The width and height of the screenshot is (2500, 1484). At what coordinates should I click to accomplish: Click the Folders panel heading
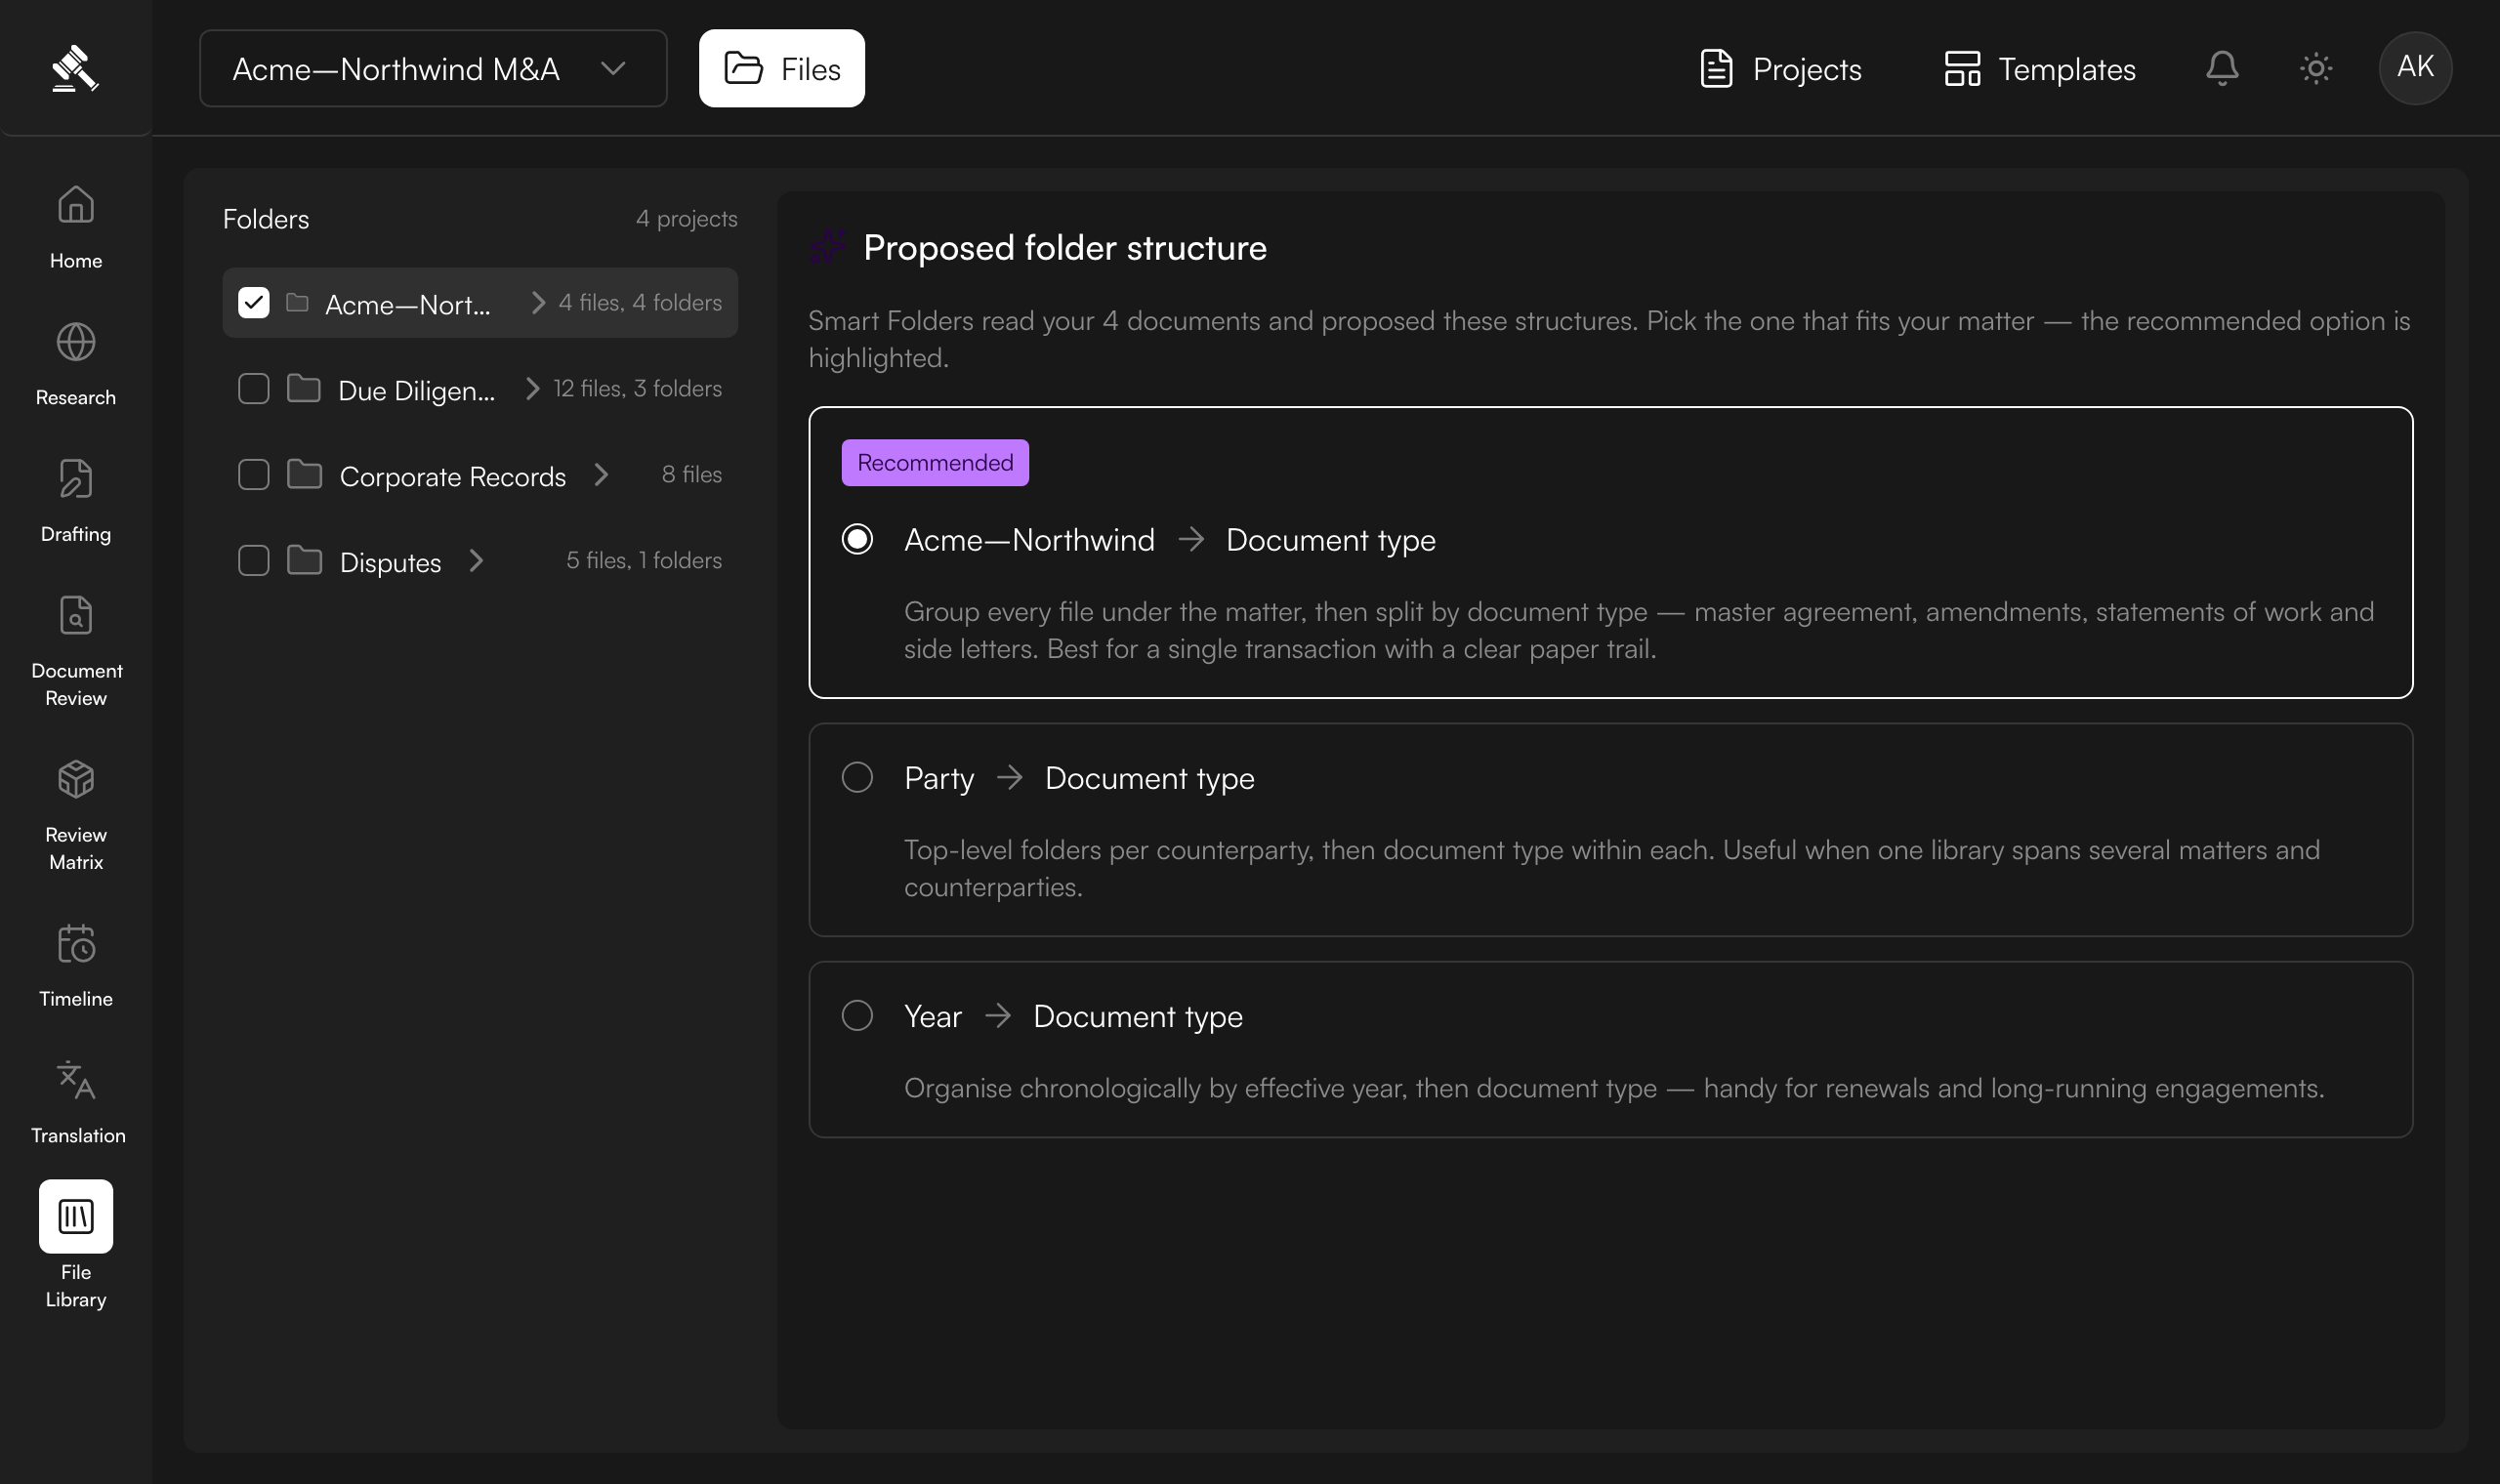[x=266, y=219]
